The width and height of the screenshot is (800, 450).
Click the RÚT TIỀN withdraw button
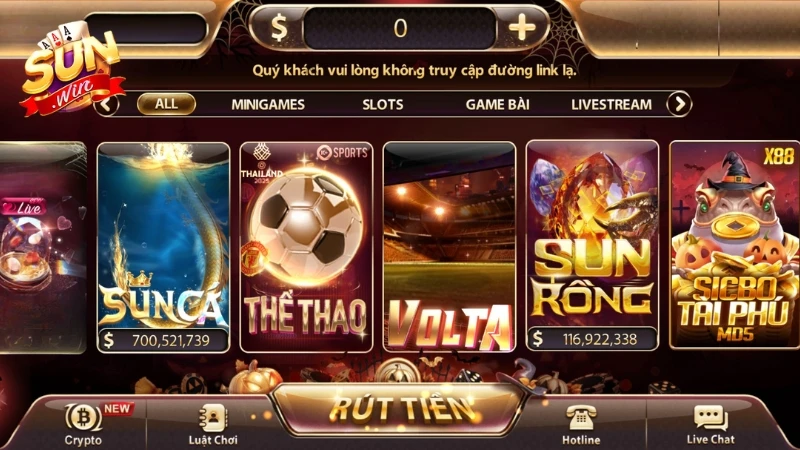[x=402, y=409]
